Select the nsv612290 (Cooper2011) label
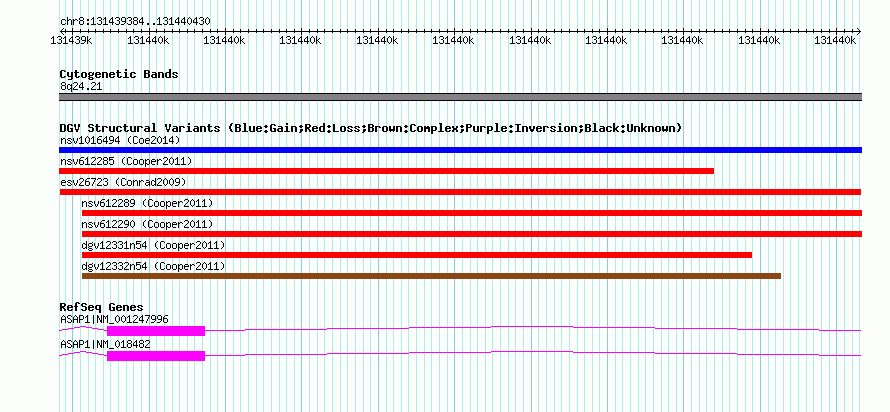Screen dimensions: 890x412 [148, 224]
